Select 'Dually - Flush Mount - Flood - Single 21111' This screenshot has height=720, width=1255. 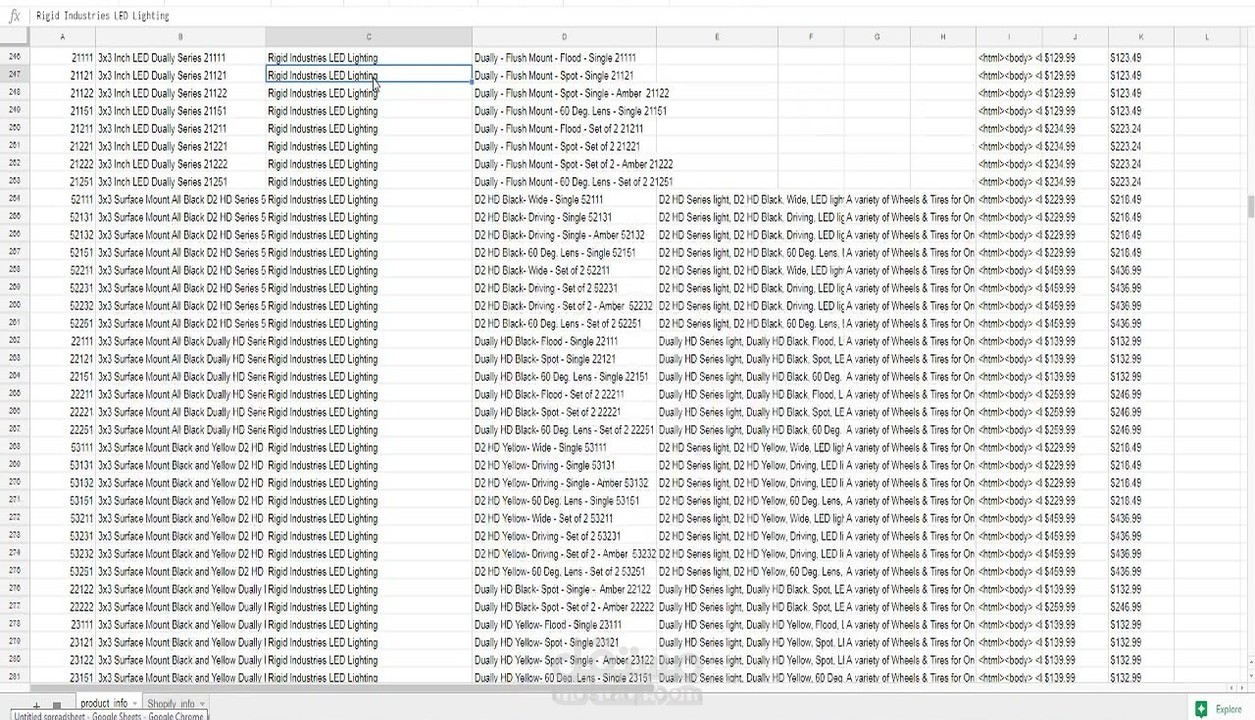tap(564, 58)
